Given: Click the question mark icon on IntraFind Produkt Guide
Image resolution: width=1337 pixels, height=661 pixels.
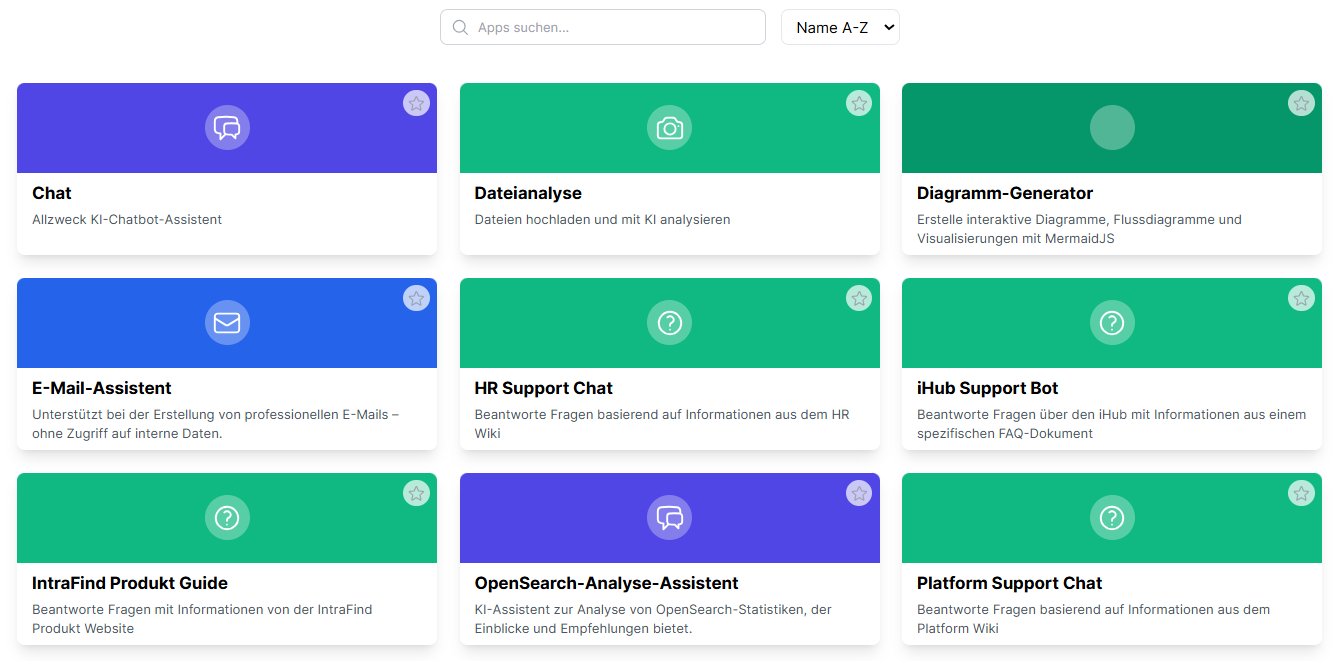Looking at the screenshot, I should coord(227,517).
